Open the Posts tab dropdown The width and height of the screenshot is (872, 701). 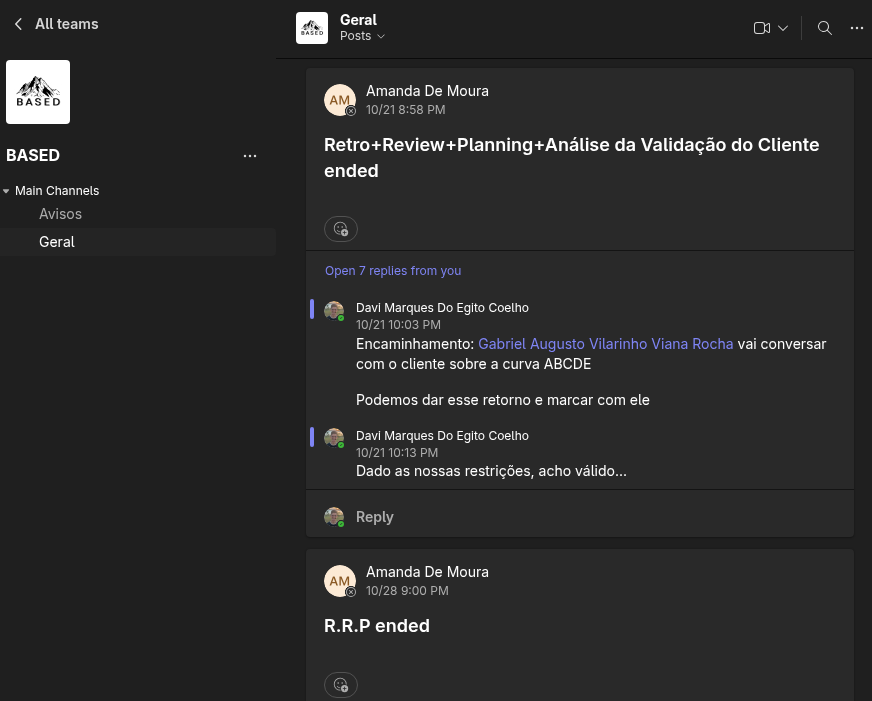tap(362, 36)
